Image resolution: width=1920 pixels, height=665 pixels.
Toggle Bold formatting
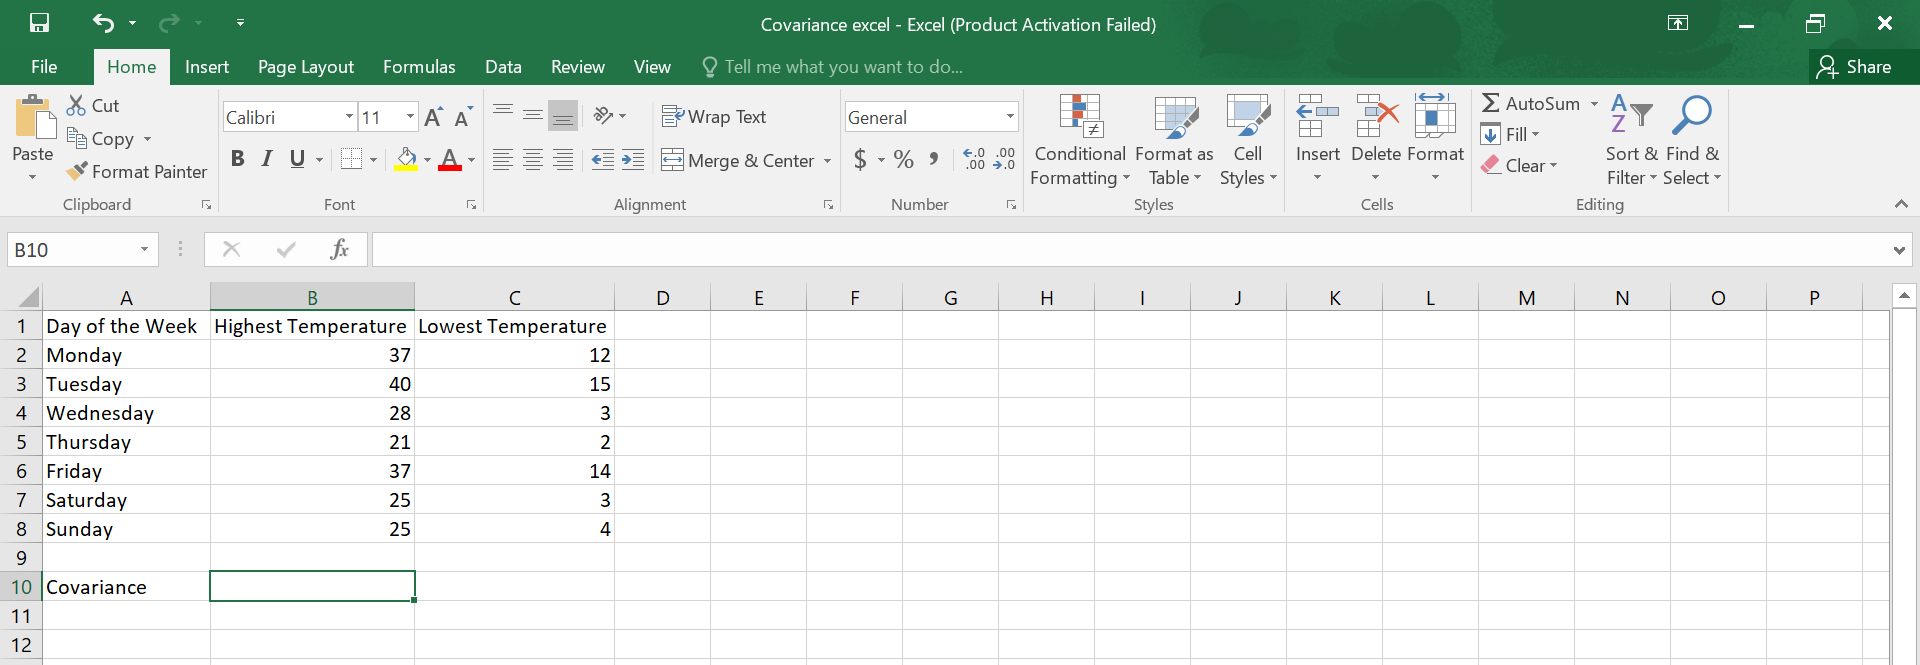[237, 159]
